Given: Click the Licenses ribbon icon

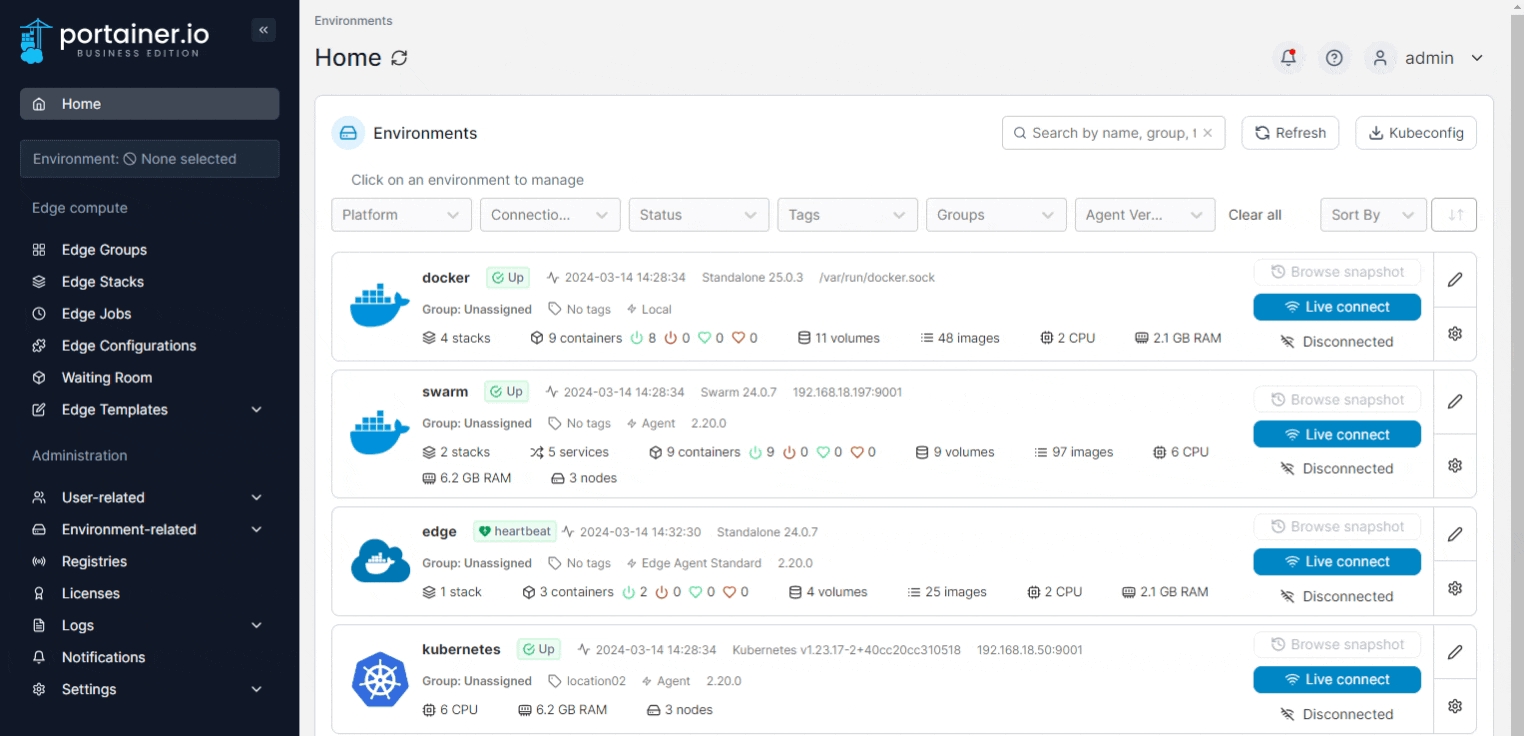Looking at the screenshot, I should click(x=39, y=594).
